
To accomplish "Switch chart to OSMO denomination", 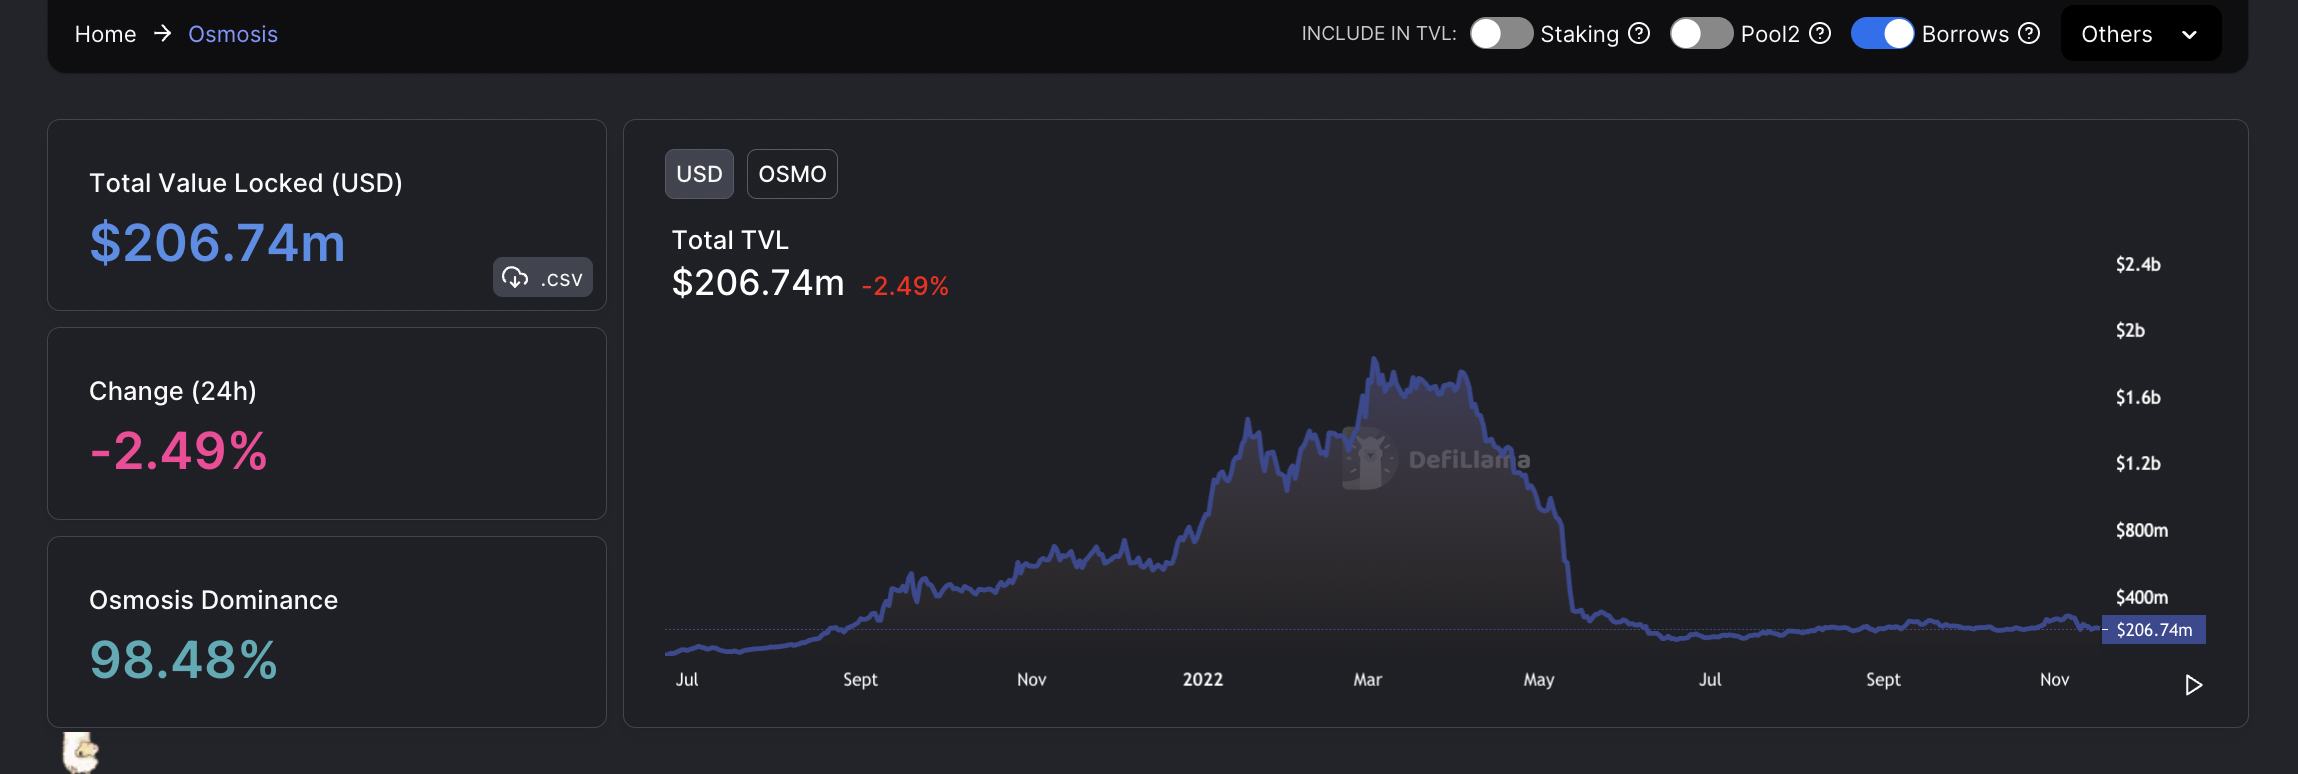I will click(792, 174).
